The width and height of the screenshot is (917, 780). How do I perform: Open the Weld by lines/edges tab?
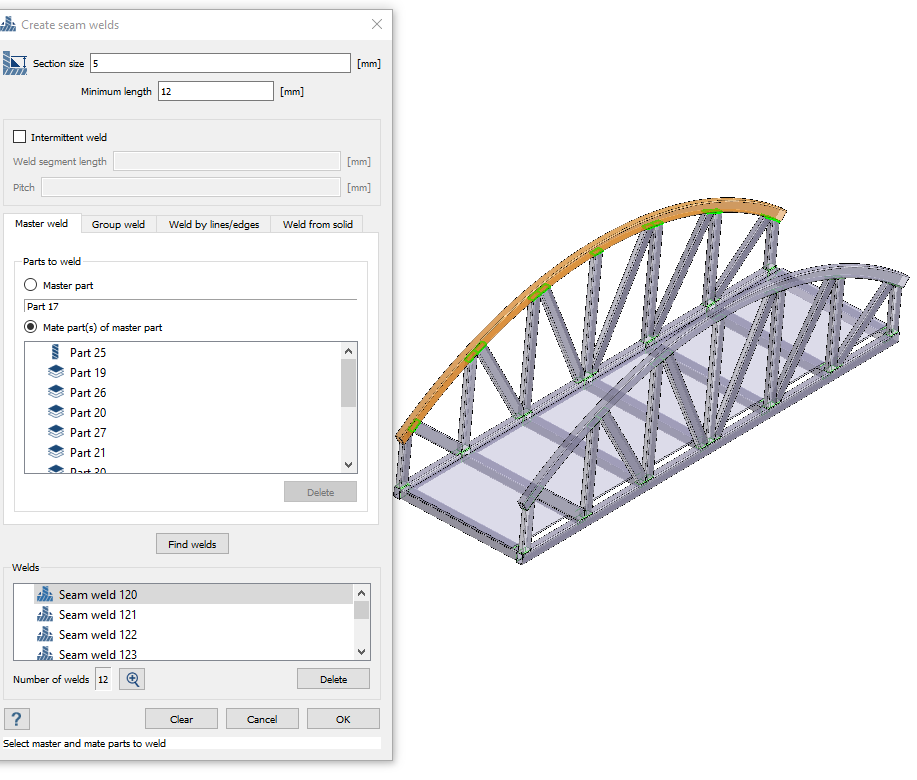(214, 224)
